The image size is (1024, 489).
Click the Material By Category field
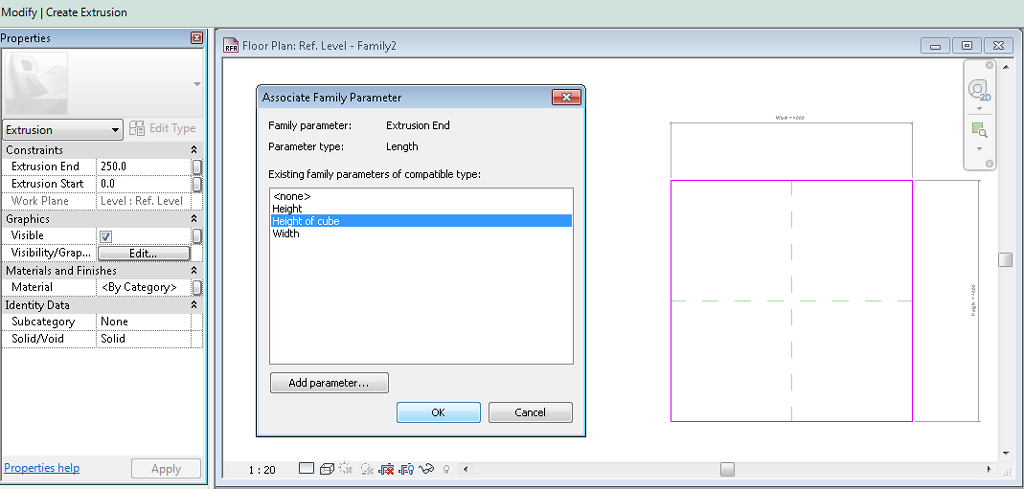pos(144,287)
